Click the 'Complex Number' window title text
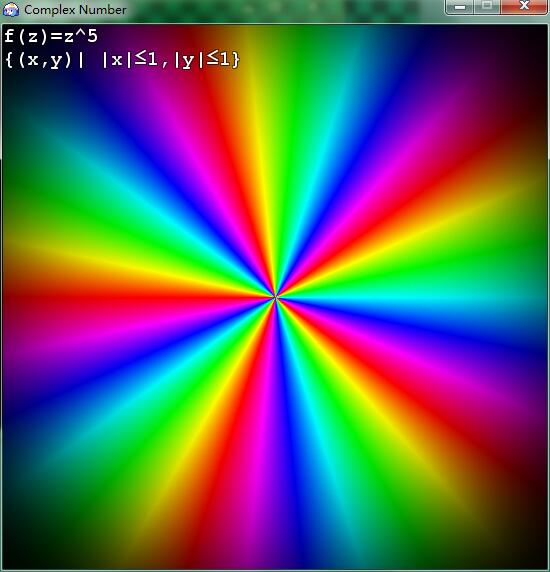The height and width of the screenshot is (572, 550). click(75, 10)
